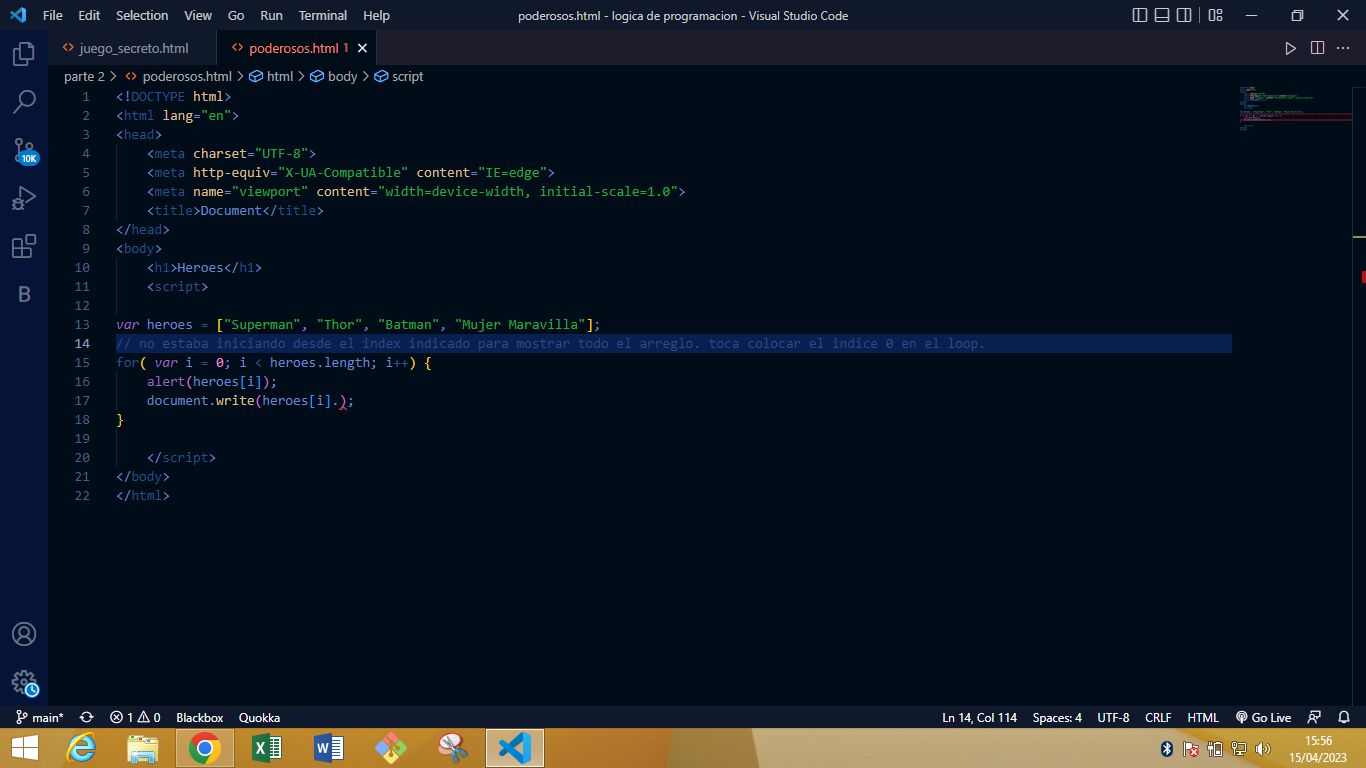
Task: Open the Selection menu
Action: 142,15
